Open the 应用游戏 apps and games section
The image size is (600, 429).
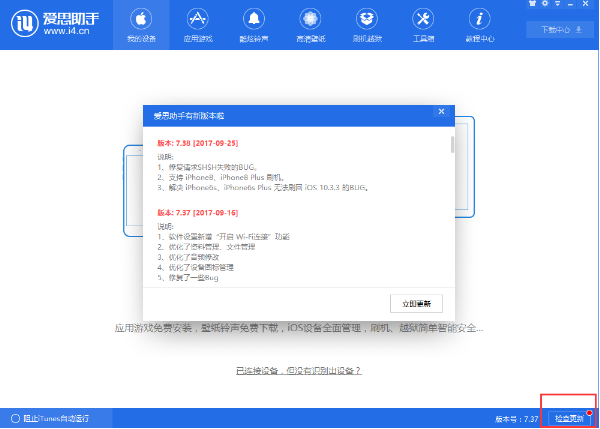(x=197, y=25)
